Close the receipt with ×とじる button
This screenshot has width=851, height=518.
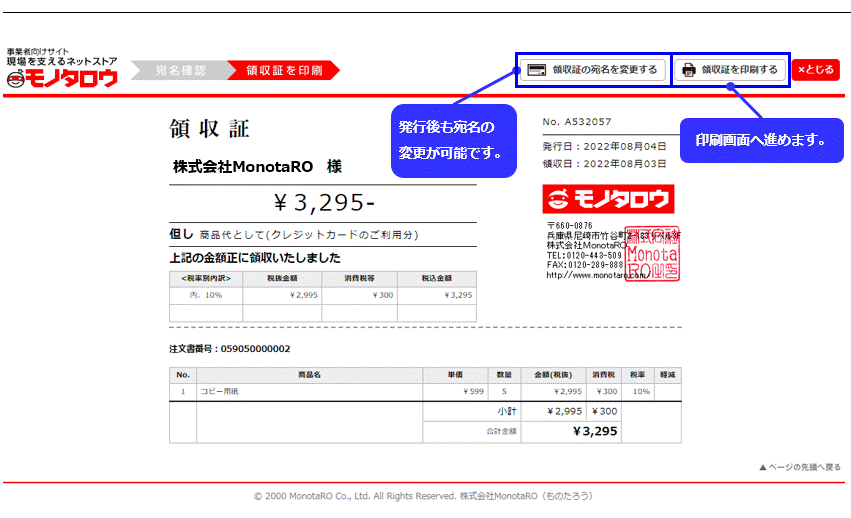pyautogui.click(x=816, y=70)
